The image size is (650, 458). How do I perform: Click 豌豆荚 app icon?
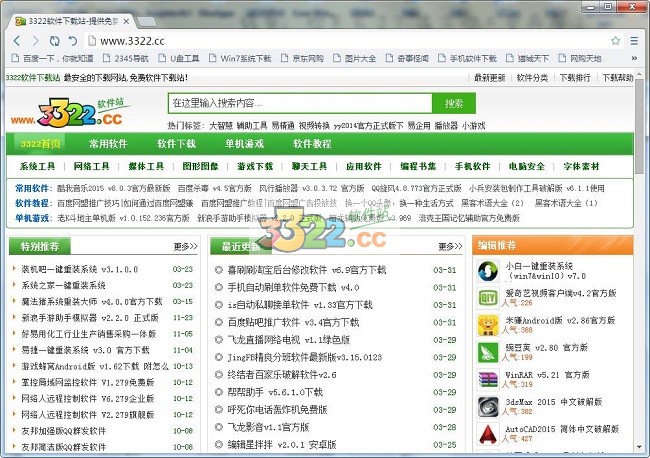488,352
